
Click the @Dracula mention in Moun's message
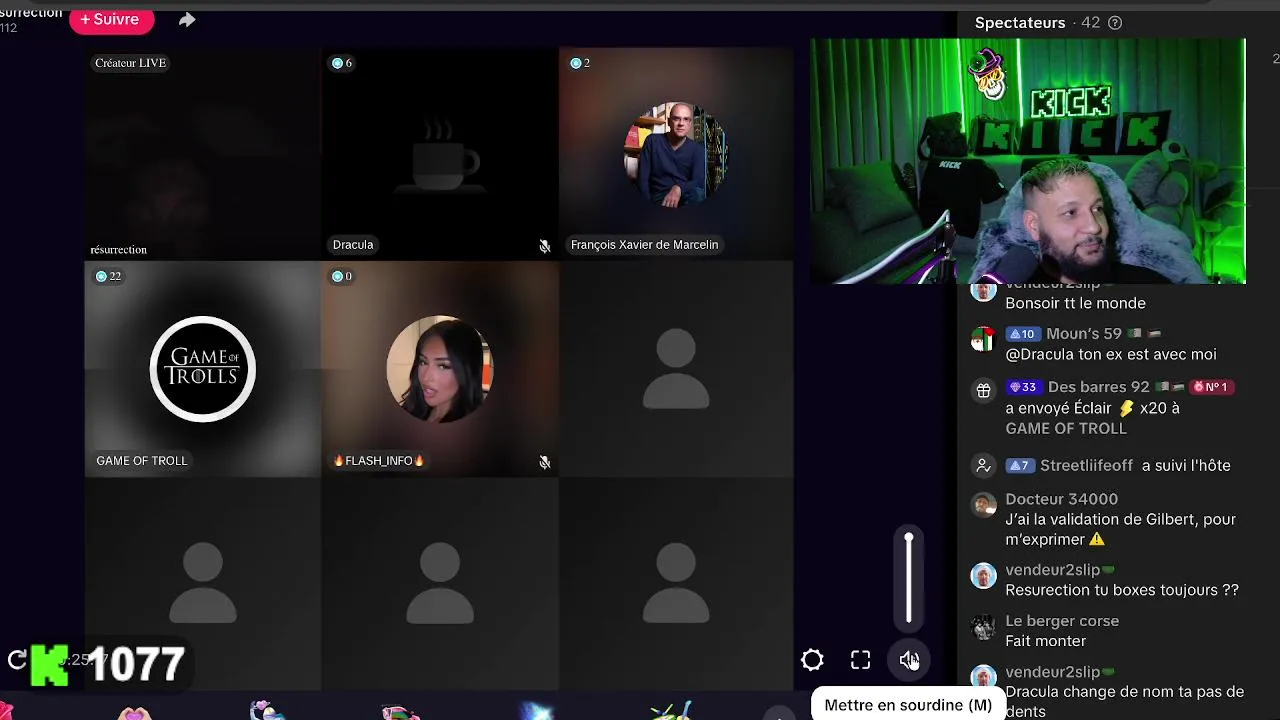pos(1039,354)
